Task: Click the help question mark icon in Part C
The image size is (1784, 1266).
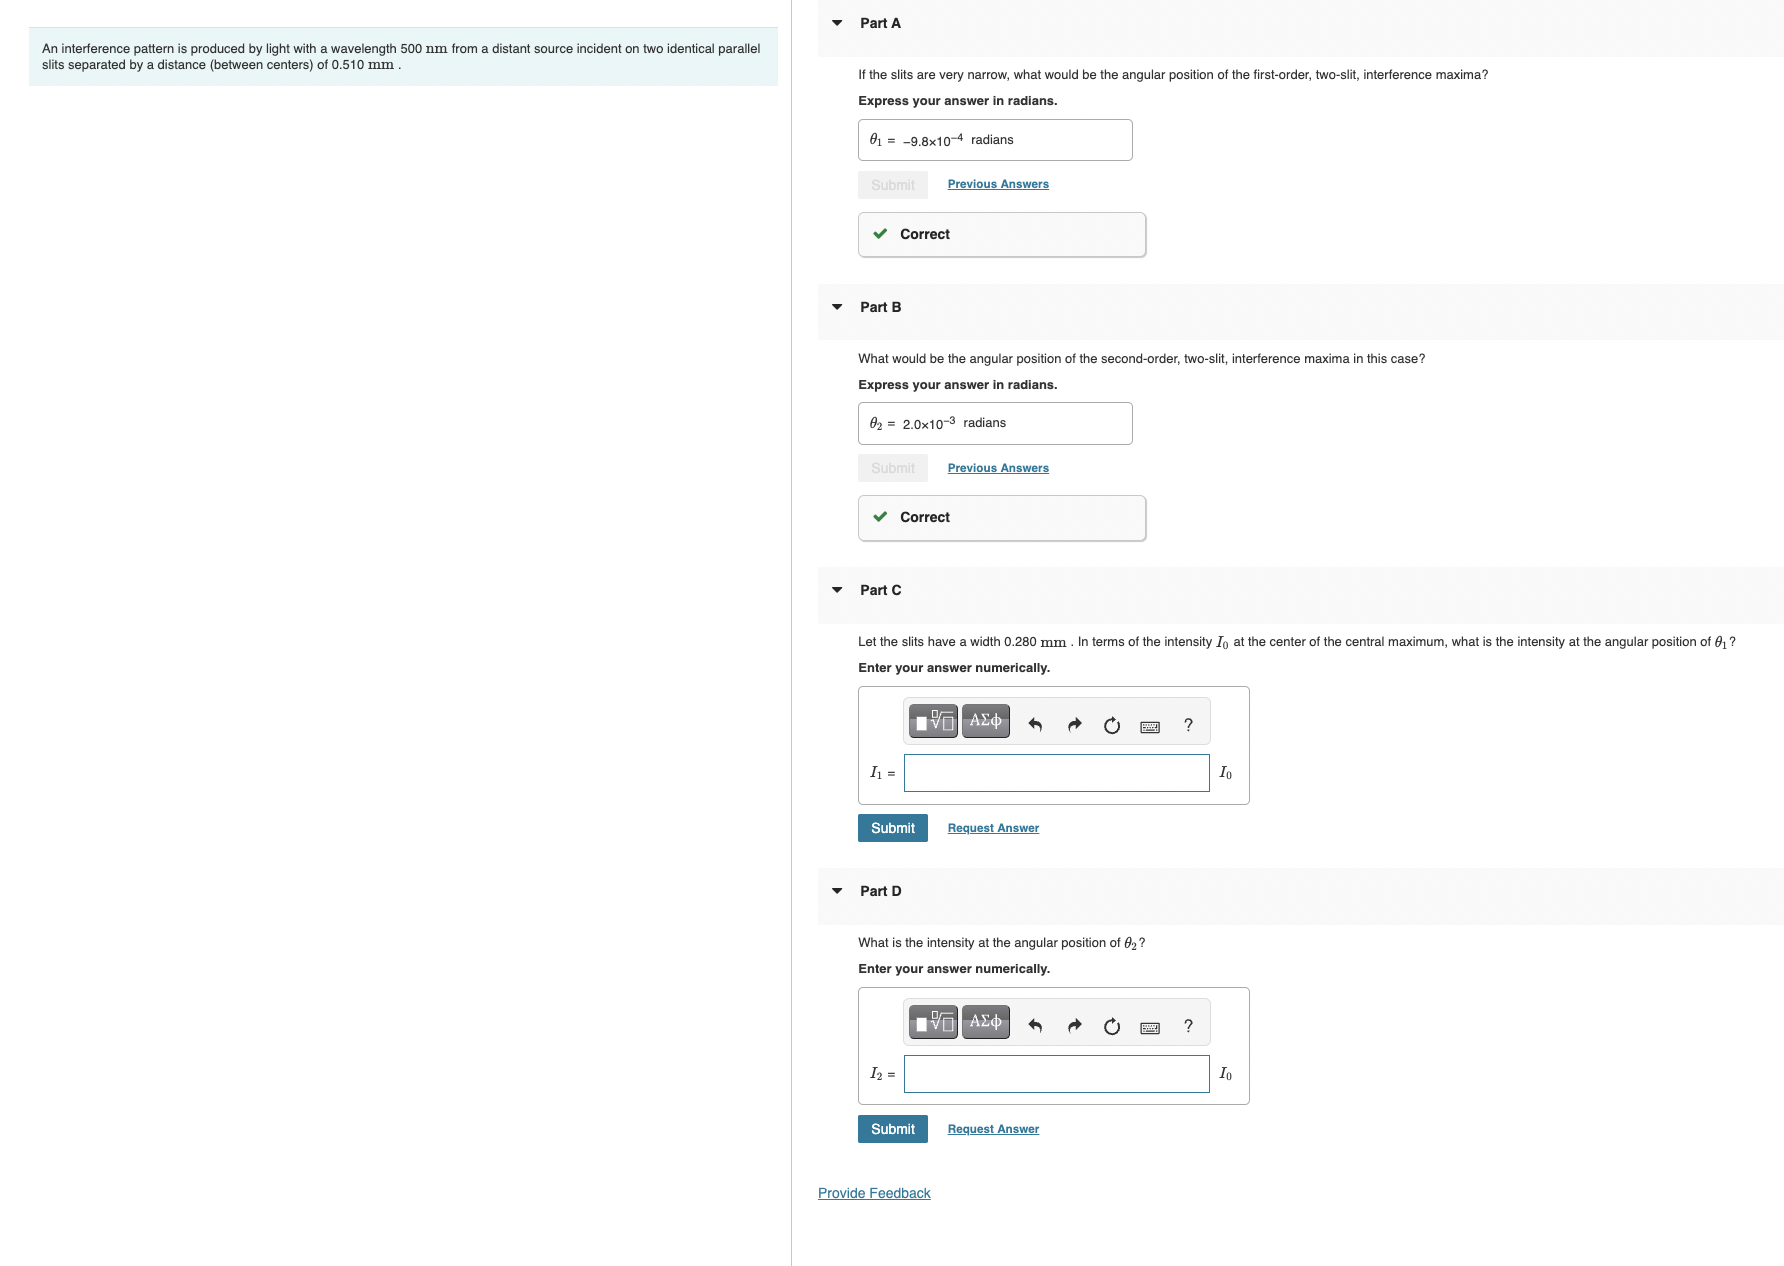Action: pos(1187,725)
